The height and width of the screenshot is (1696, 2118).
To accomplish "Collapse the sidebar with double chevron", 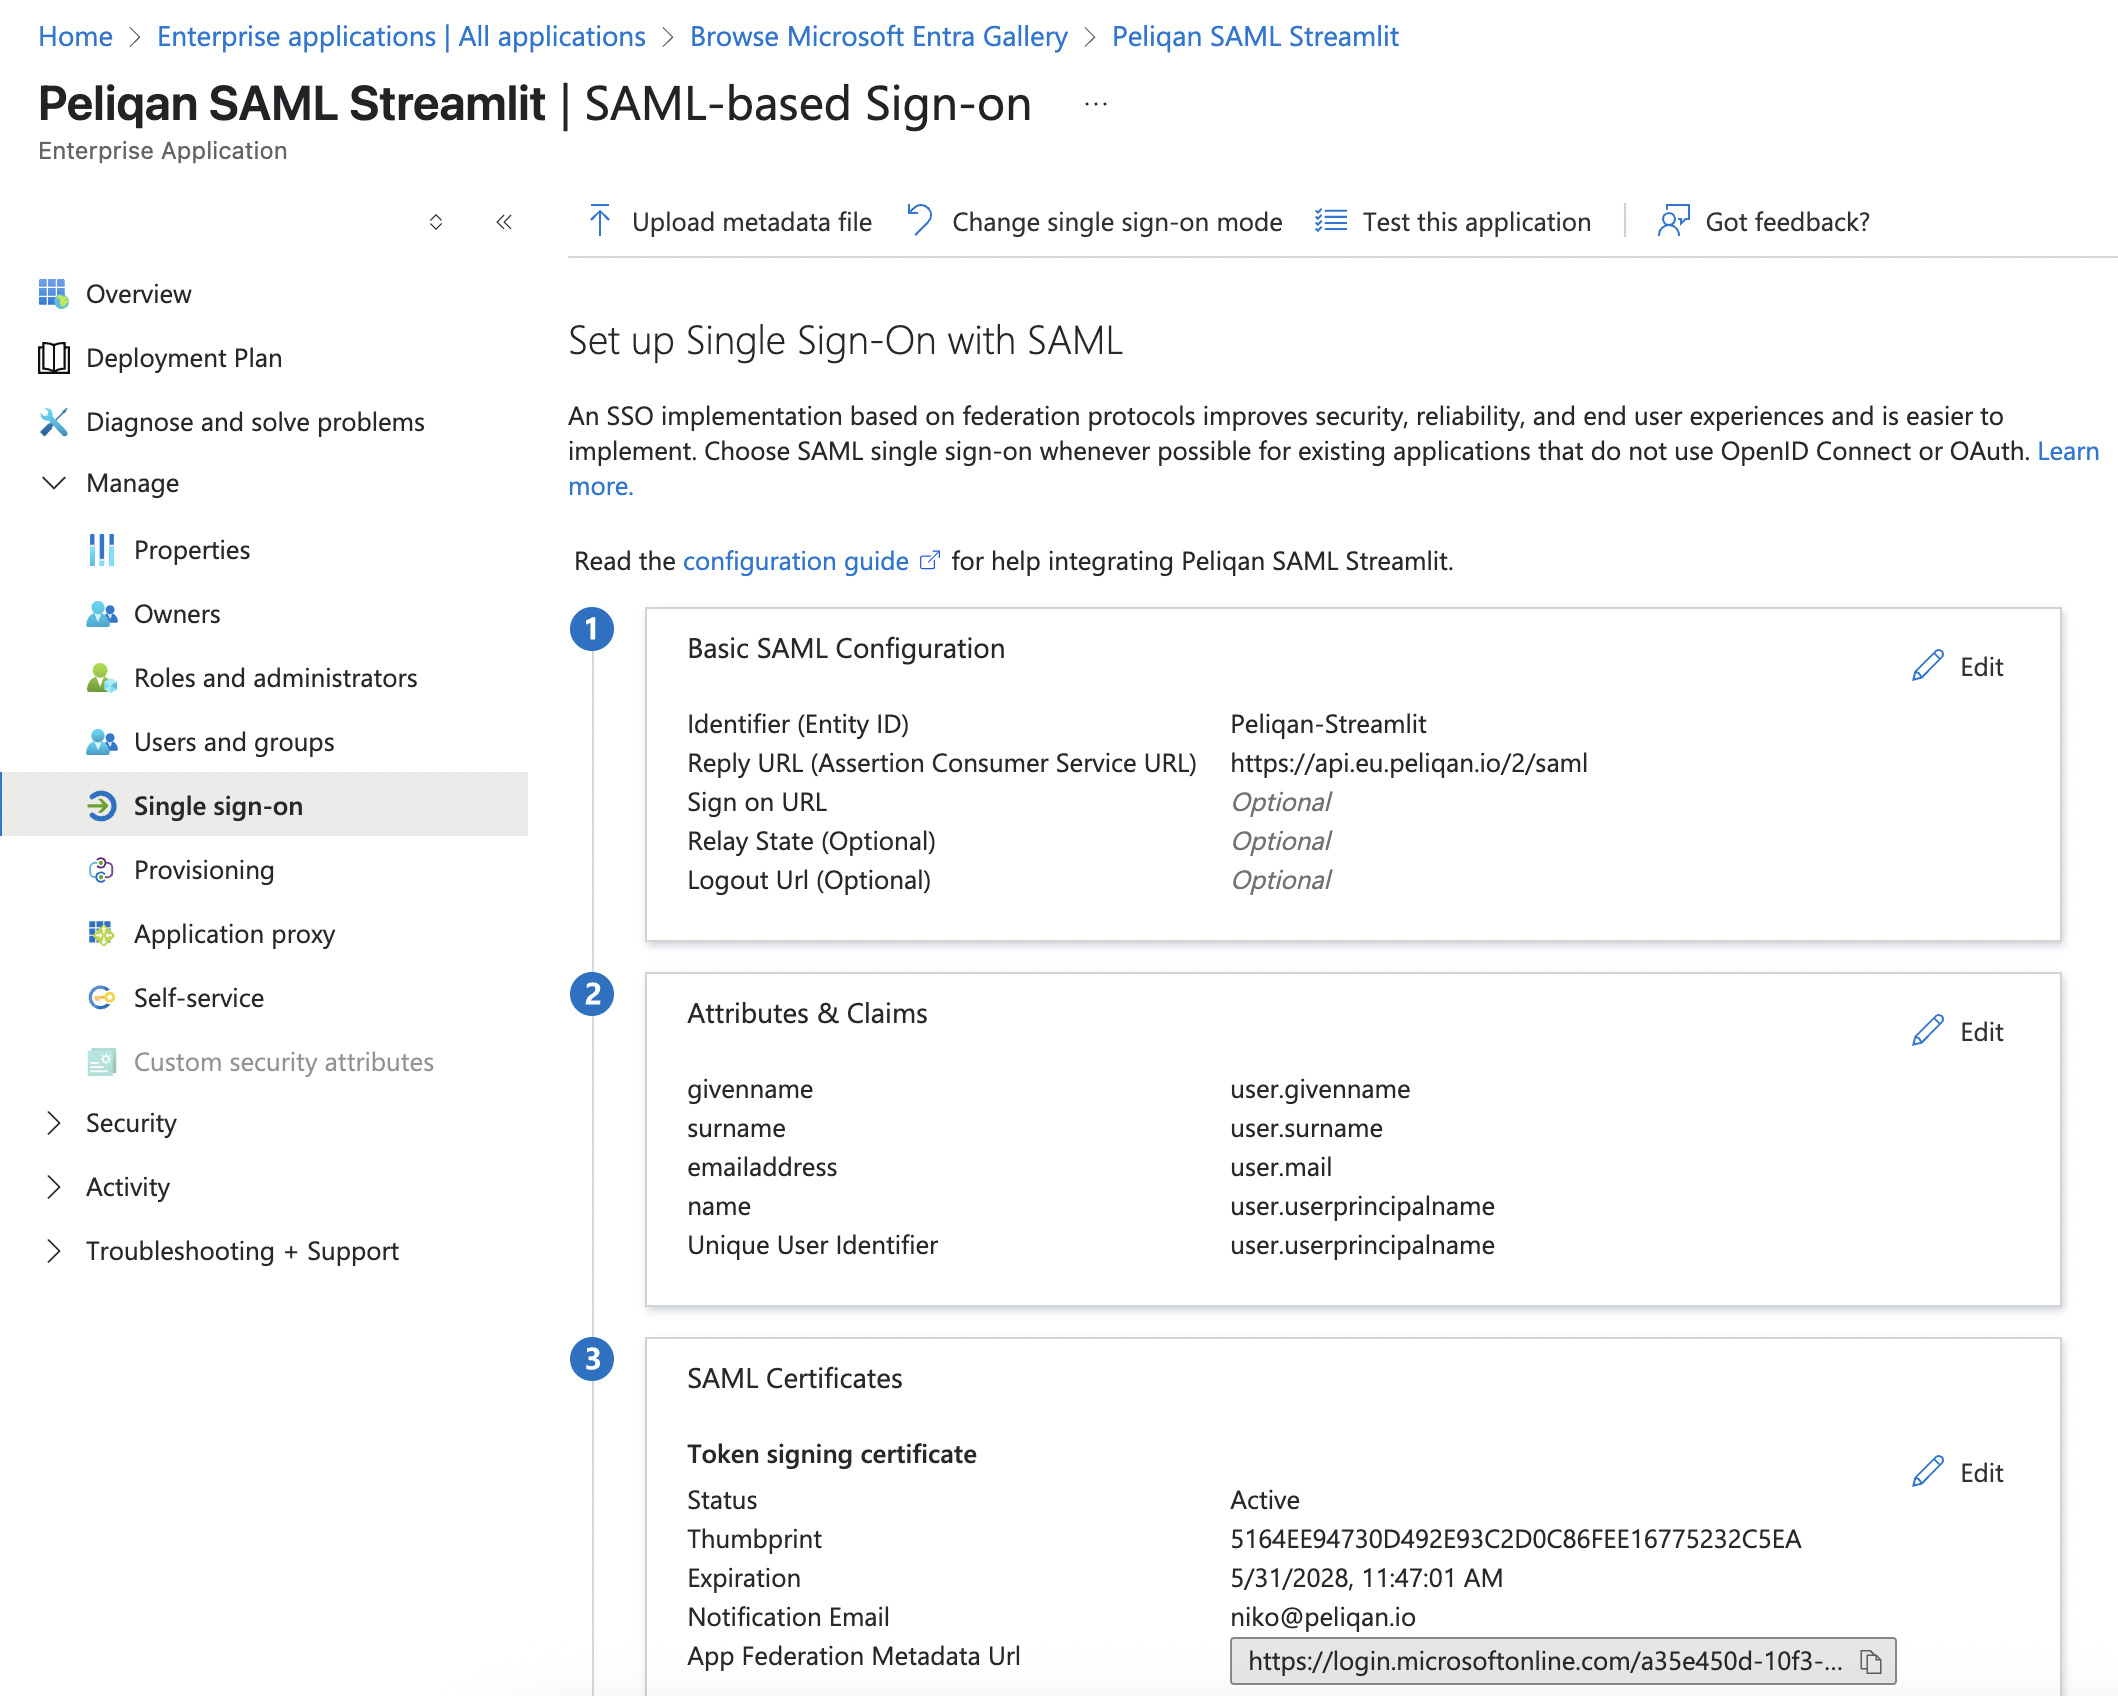I will [504, 222].
